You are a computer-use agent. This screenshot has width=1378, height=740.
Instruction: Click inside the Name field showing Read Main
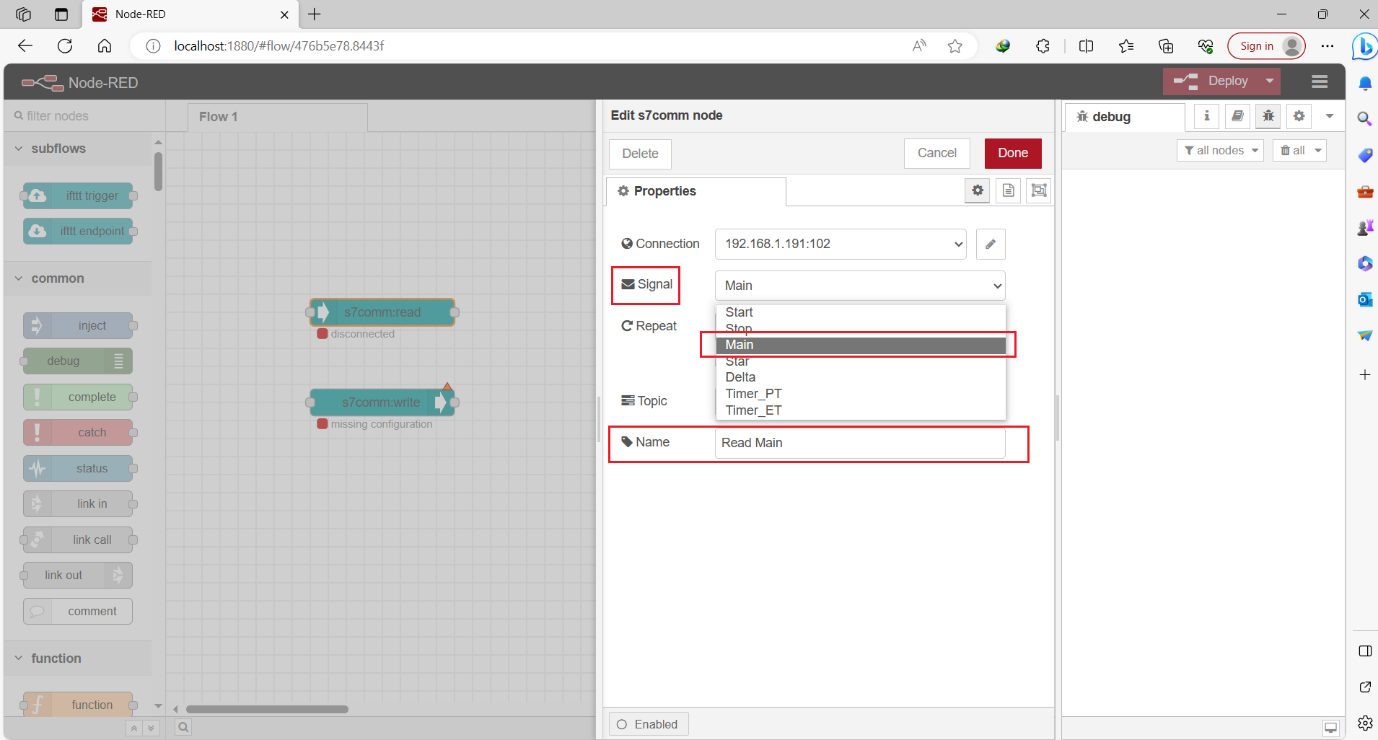[860, 442]
